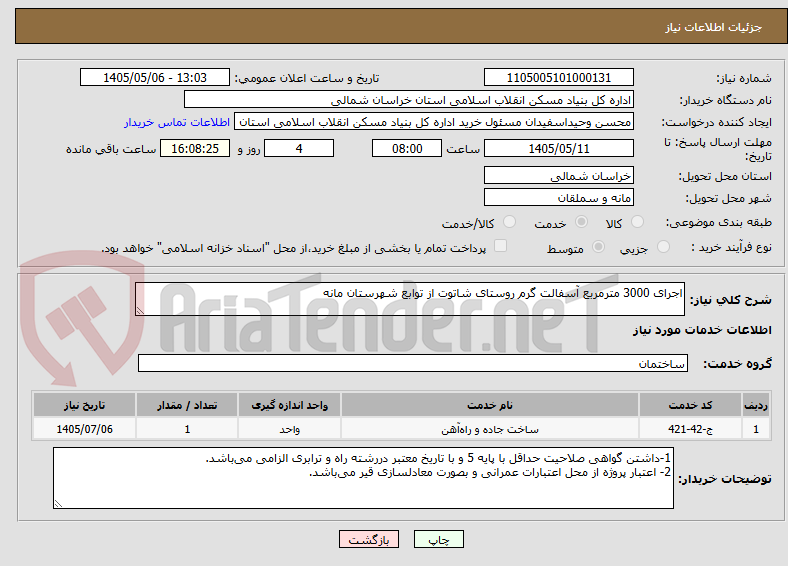The width and height of the screenshot is (788, 566).
Task: Click the remaining time field 16:08:25
Action: 195,148
